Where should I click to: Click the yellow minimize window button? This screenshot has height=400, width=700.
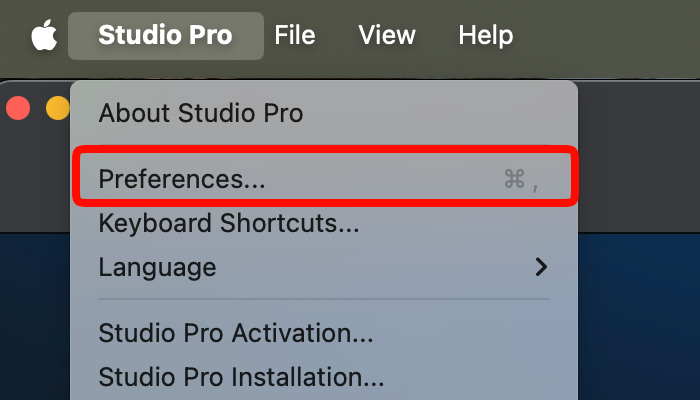[x=58, y=108]
